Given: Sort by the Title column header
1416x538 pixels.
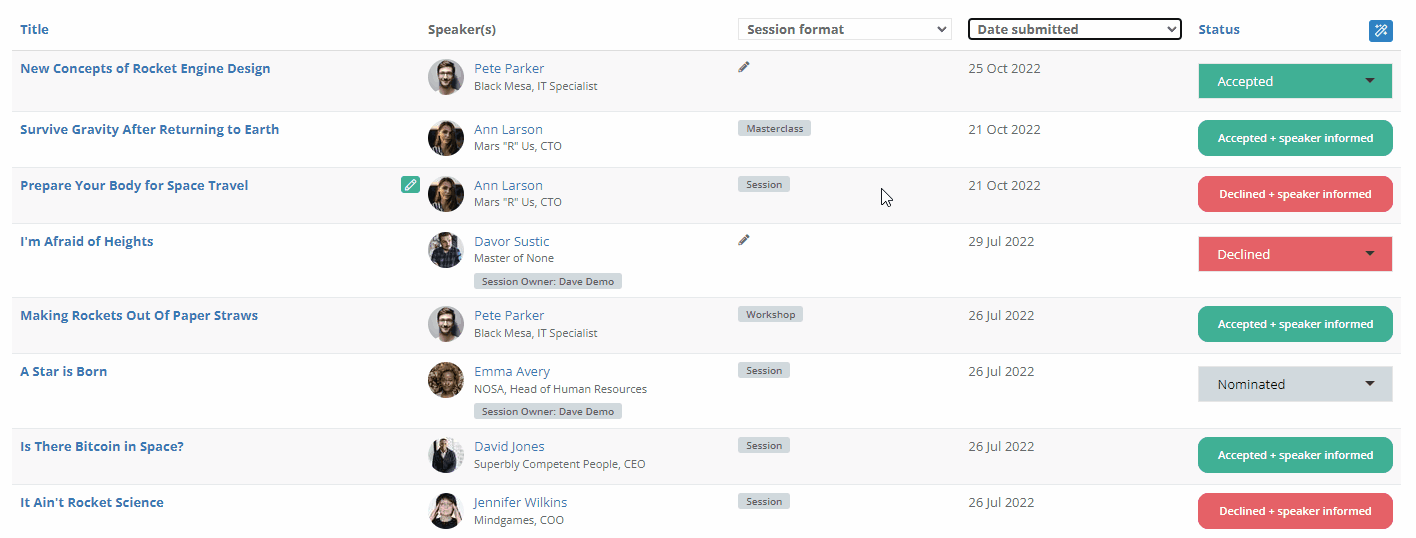Looking at the screenshot, I should [34, 30].
